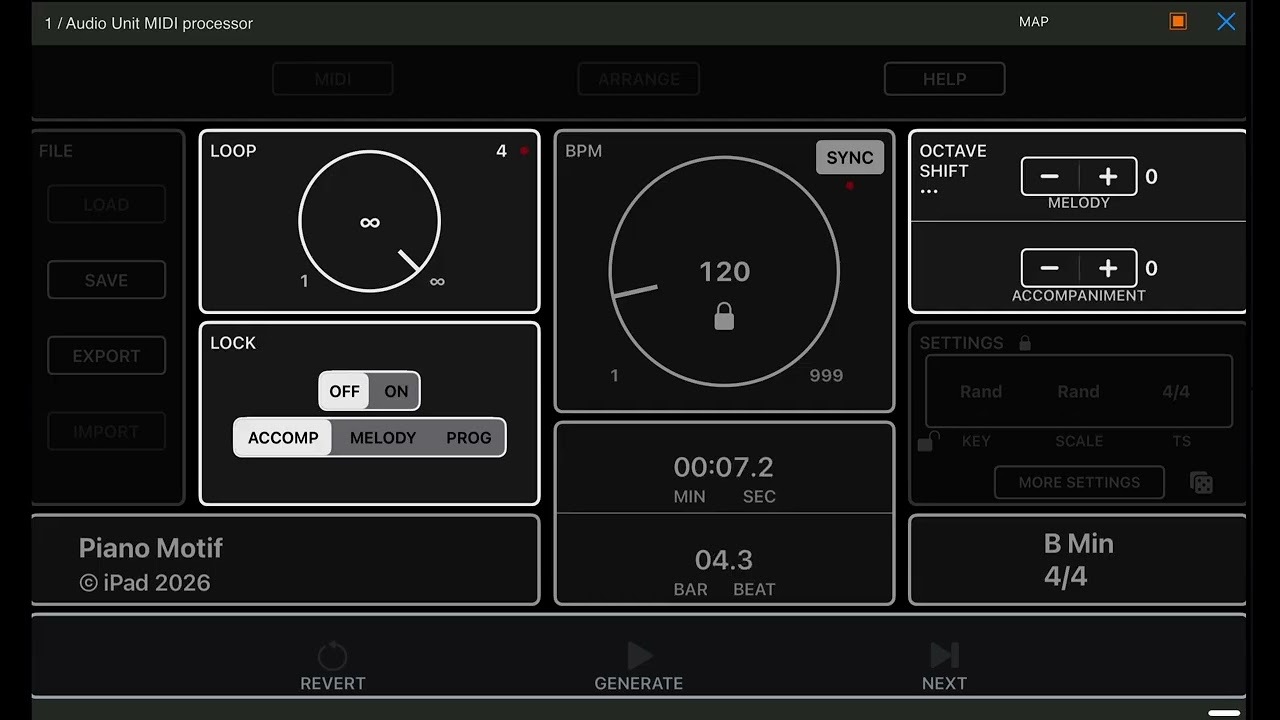Decrease melody octave shift with minus
The height and width of the screenshot is (720, 1280).
1050,177
